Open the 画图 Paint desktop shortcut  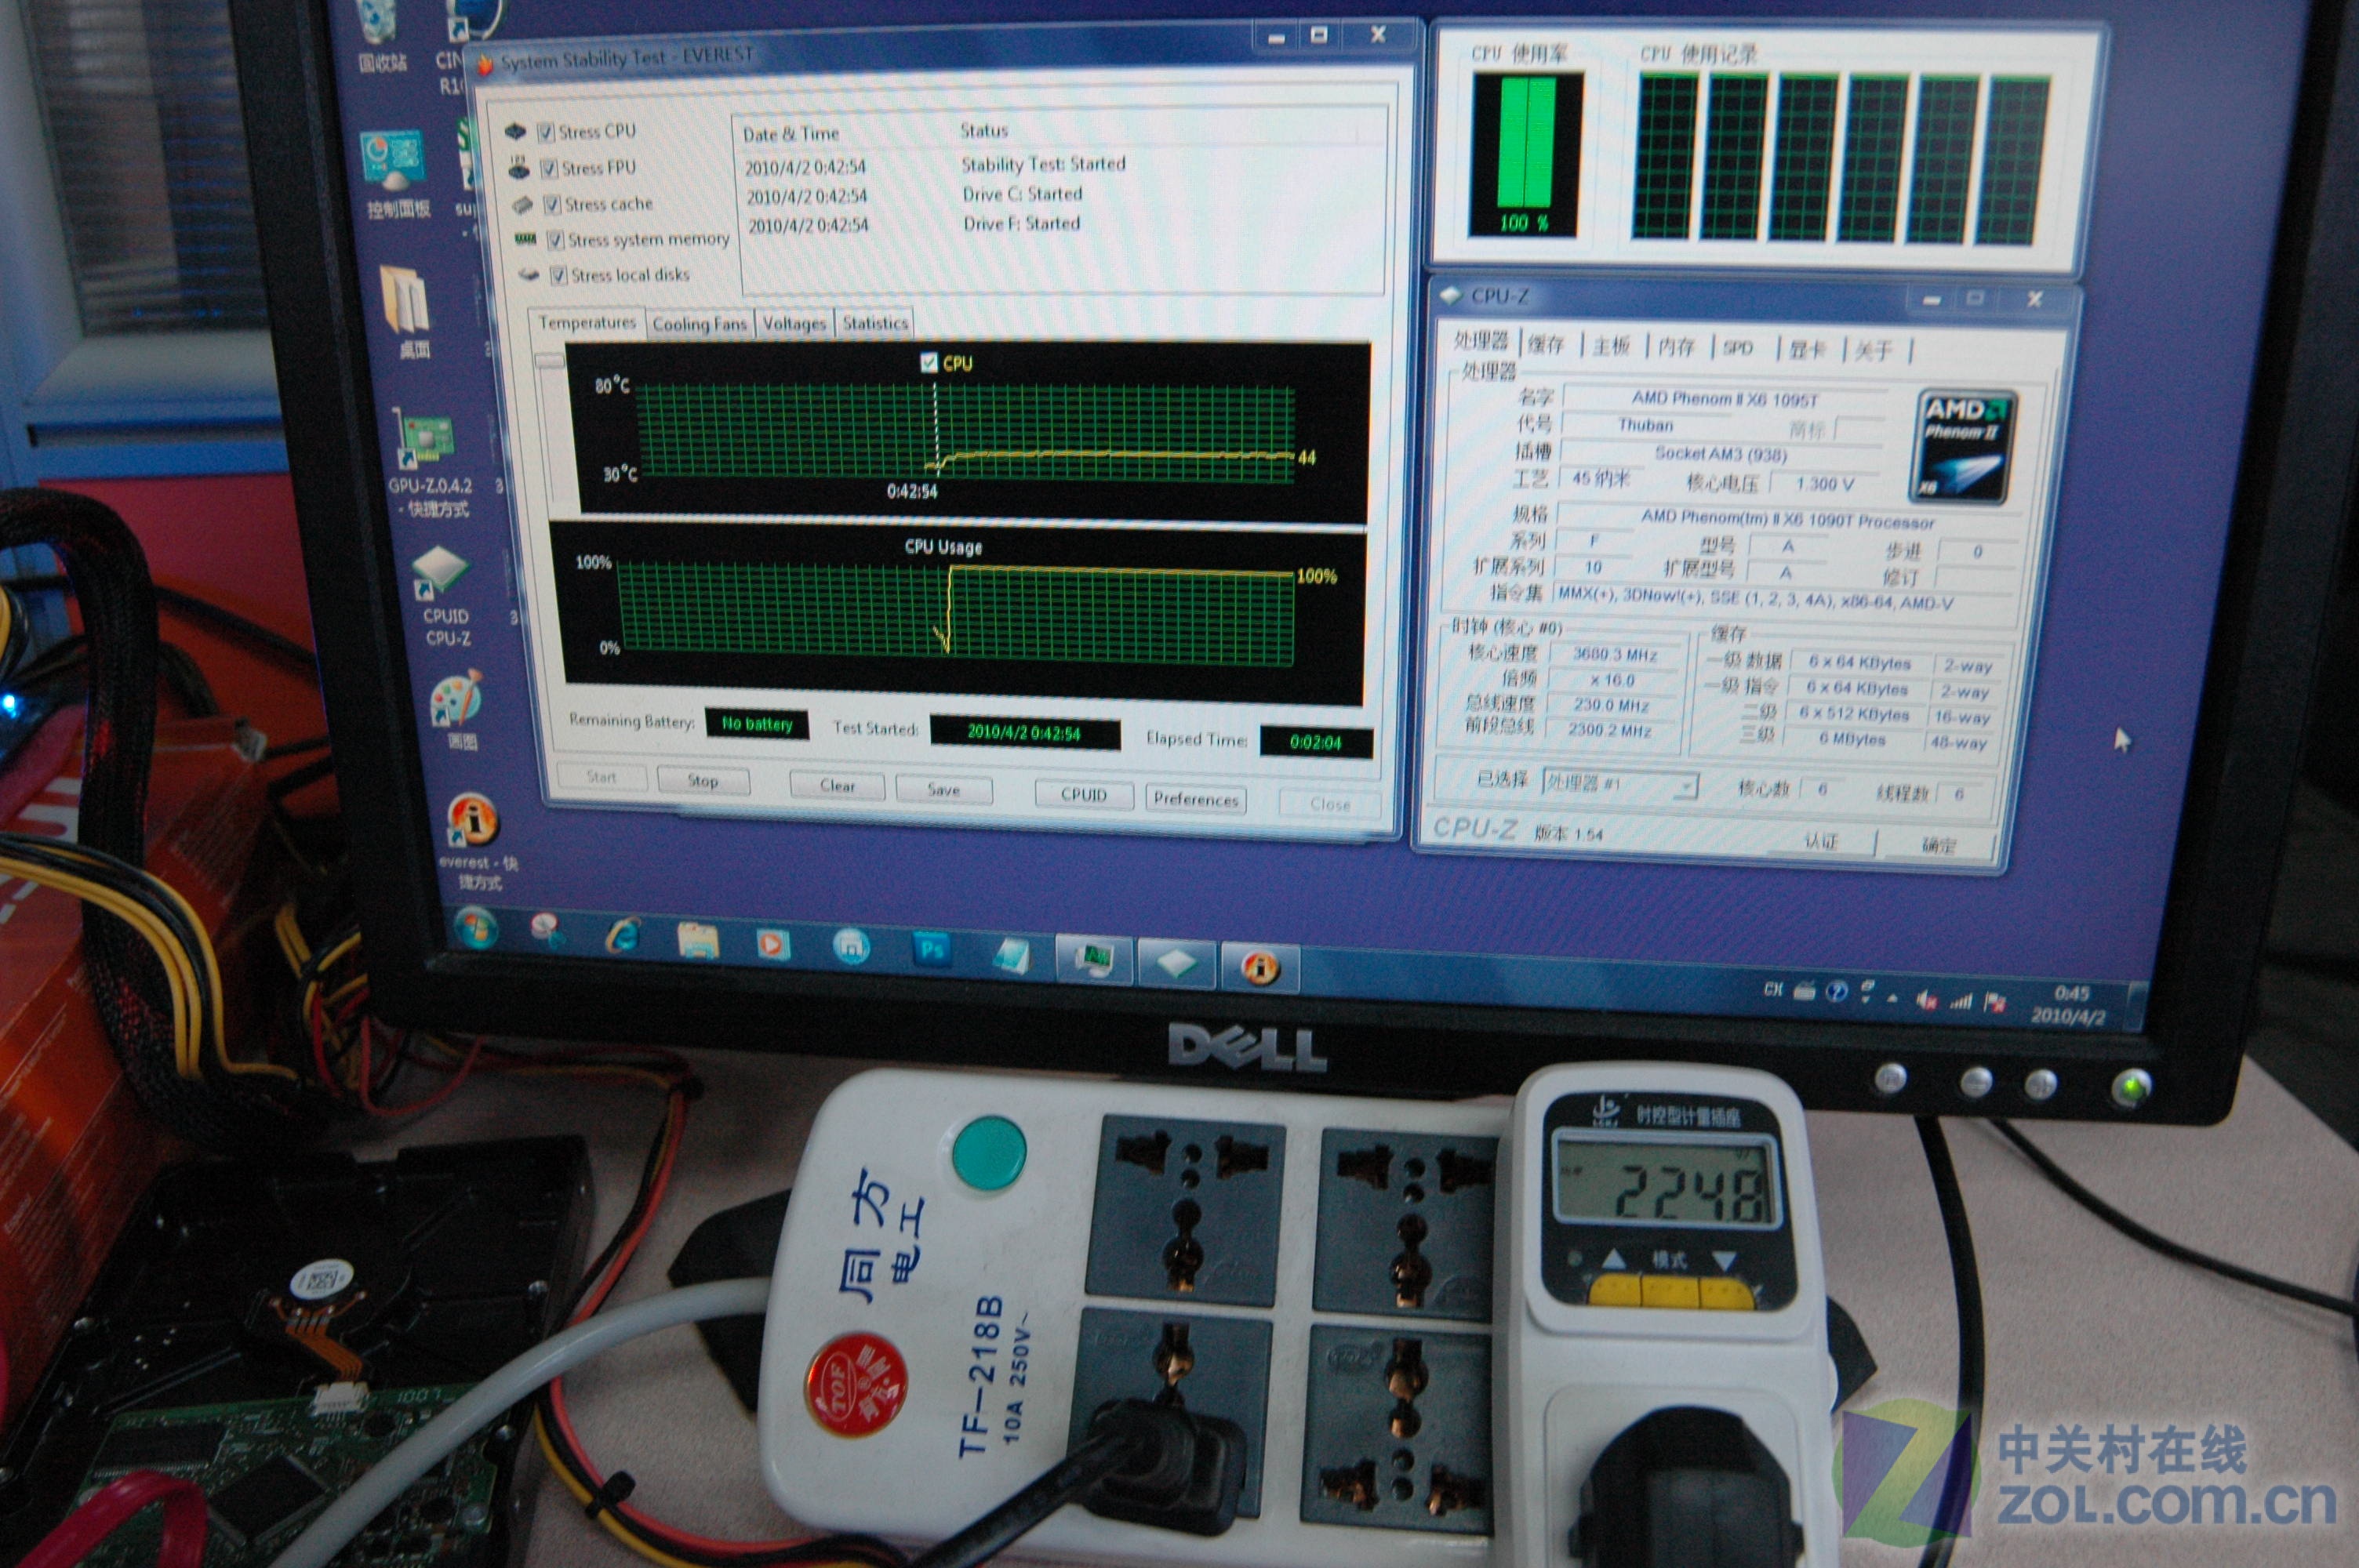coord(458,711)
